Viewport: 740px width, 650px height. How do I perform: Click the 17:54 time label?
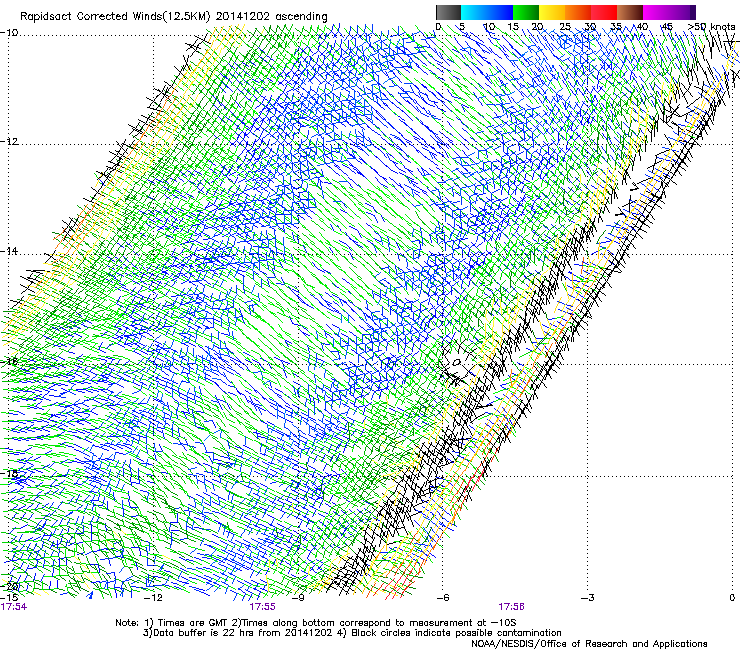click(14, 607)
